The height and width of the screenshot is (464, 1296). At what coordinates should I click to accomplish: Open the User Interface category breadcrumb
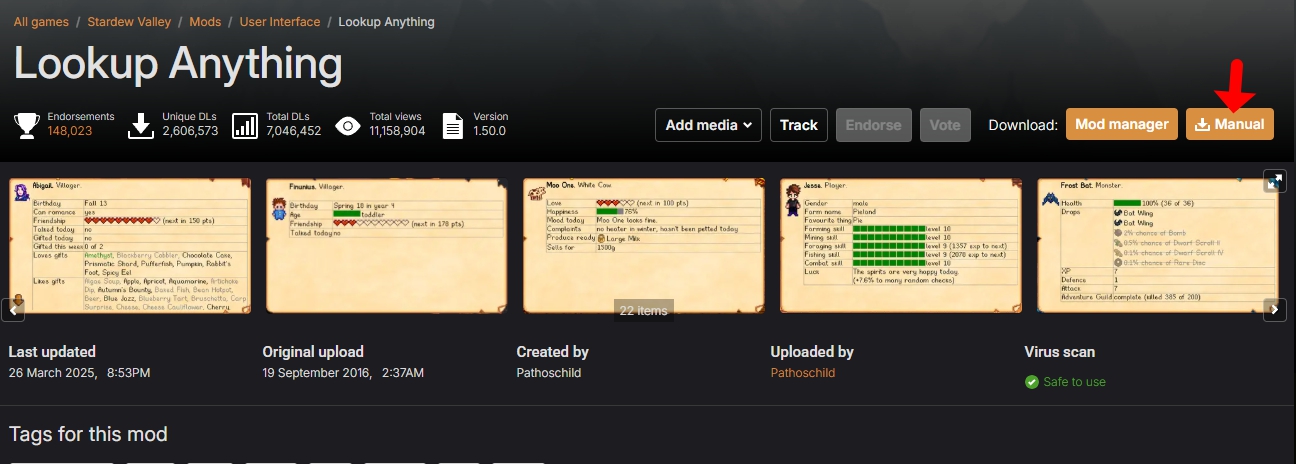click(x=280, y=21)
